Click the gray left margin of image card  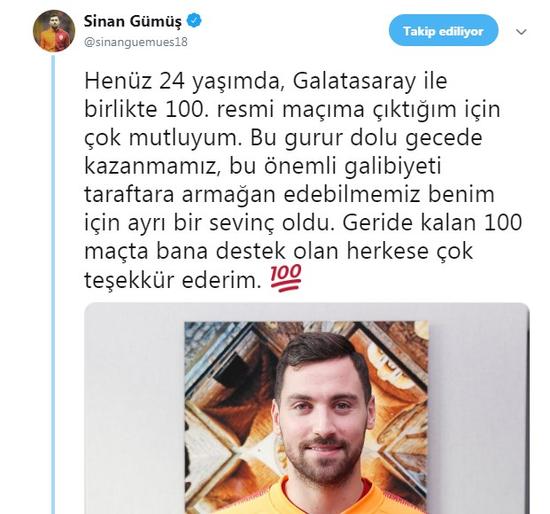tap(134, 409)
